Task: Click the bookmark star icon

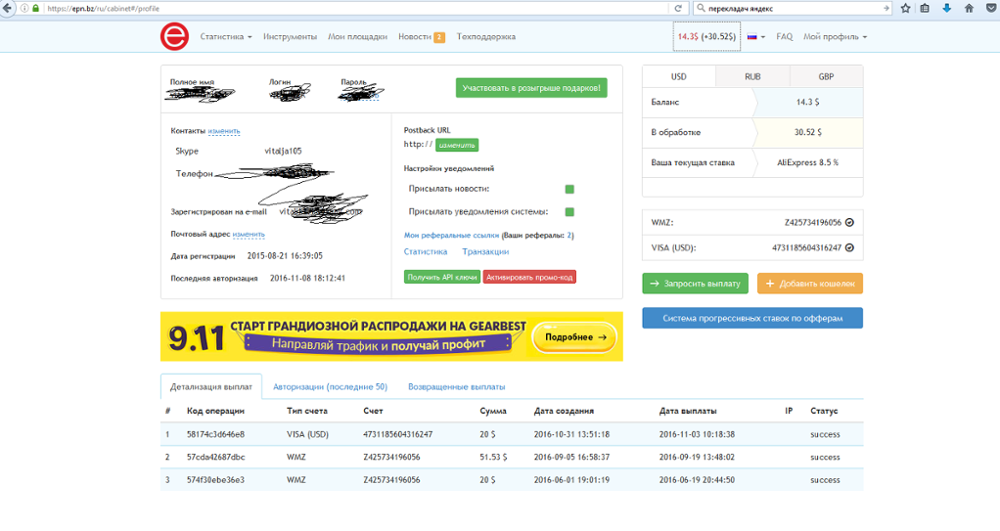Action: [x=905, y=8]
